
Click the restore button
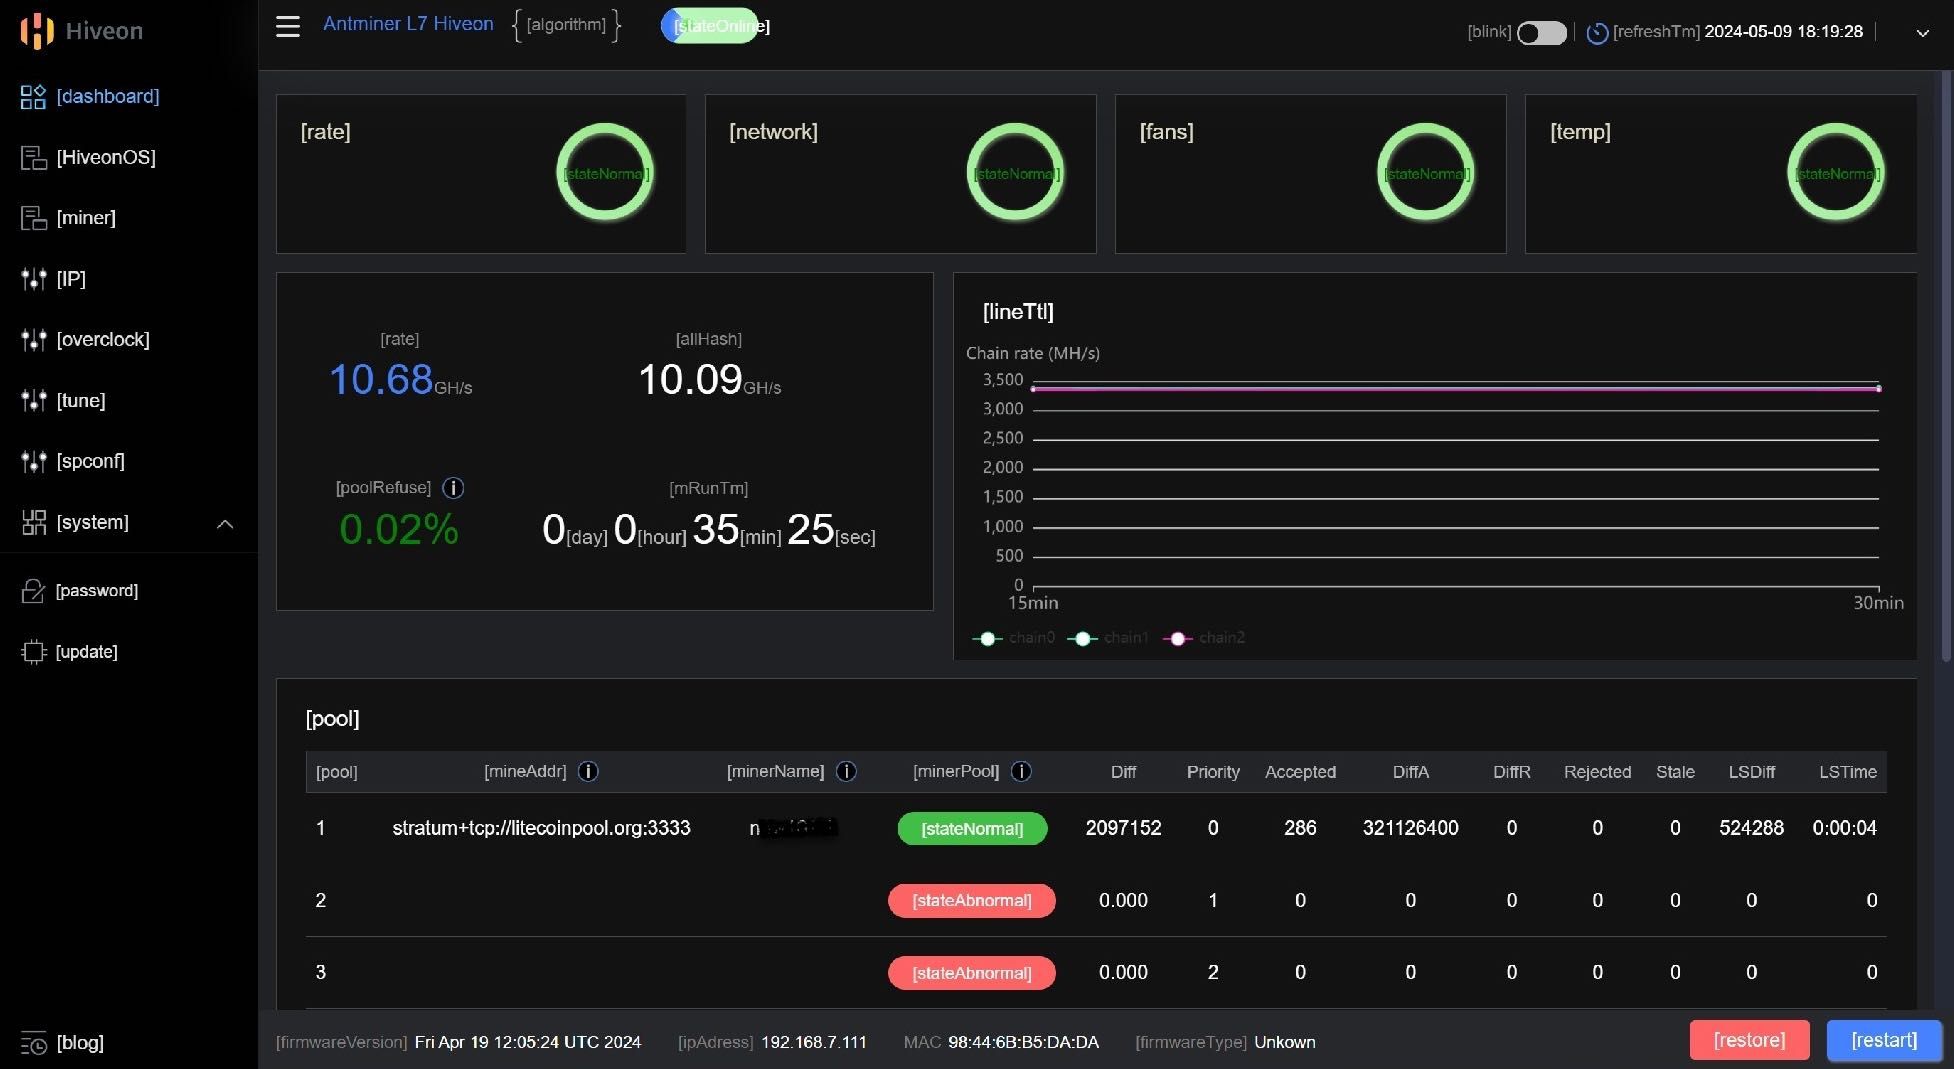[x=1749, y=1040]
